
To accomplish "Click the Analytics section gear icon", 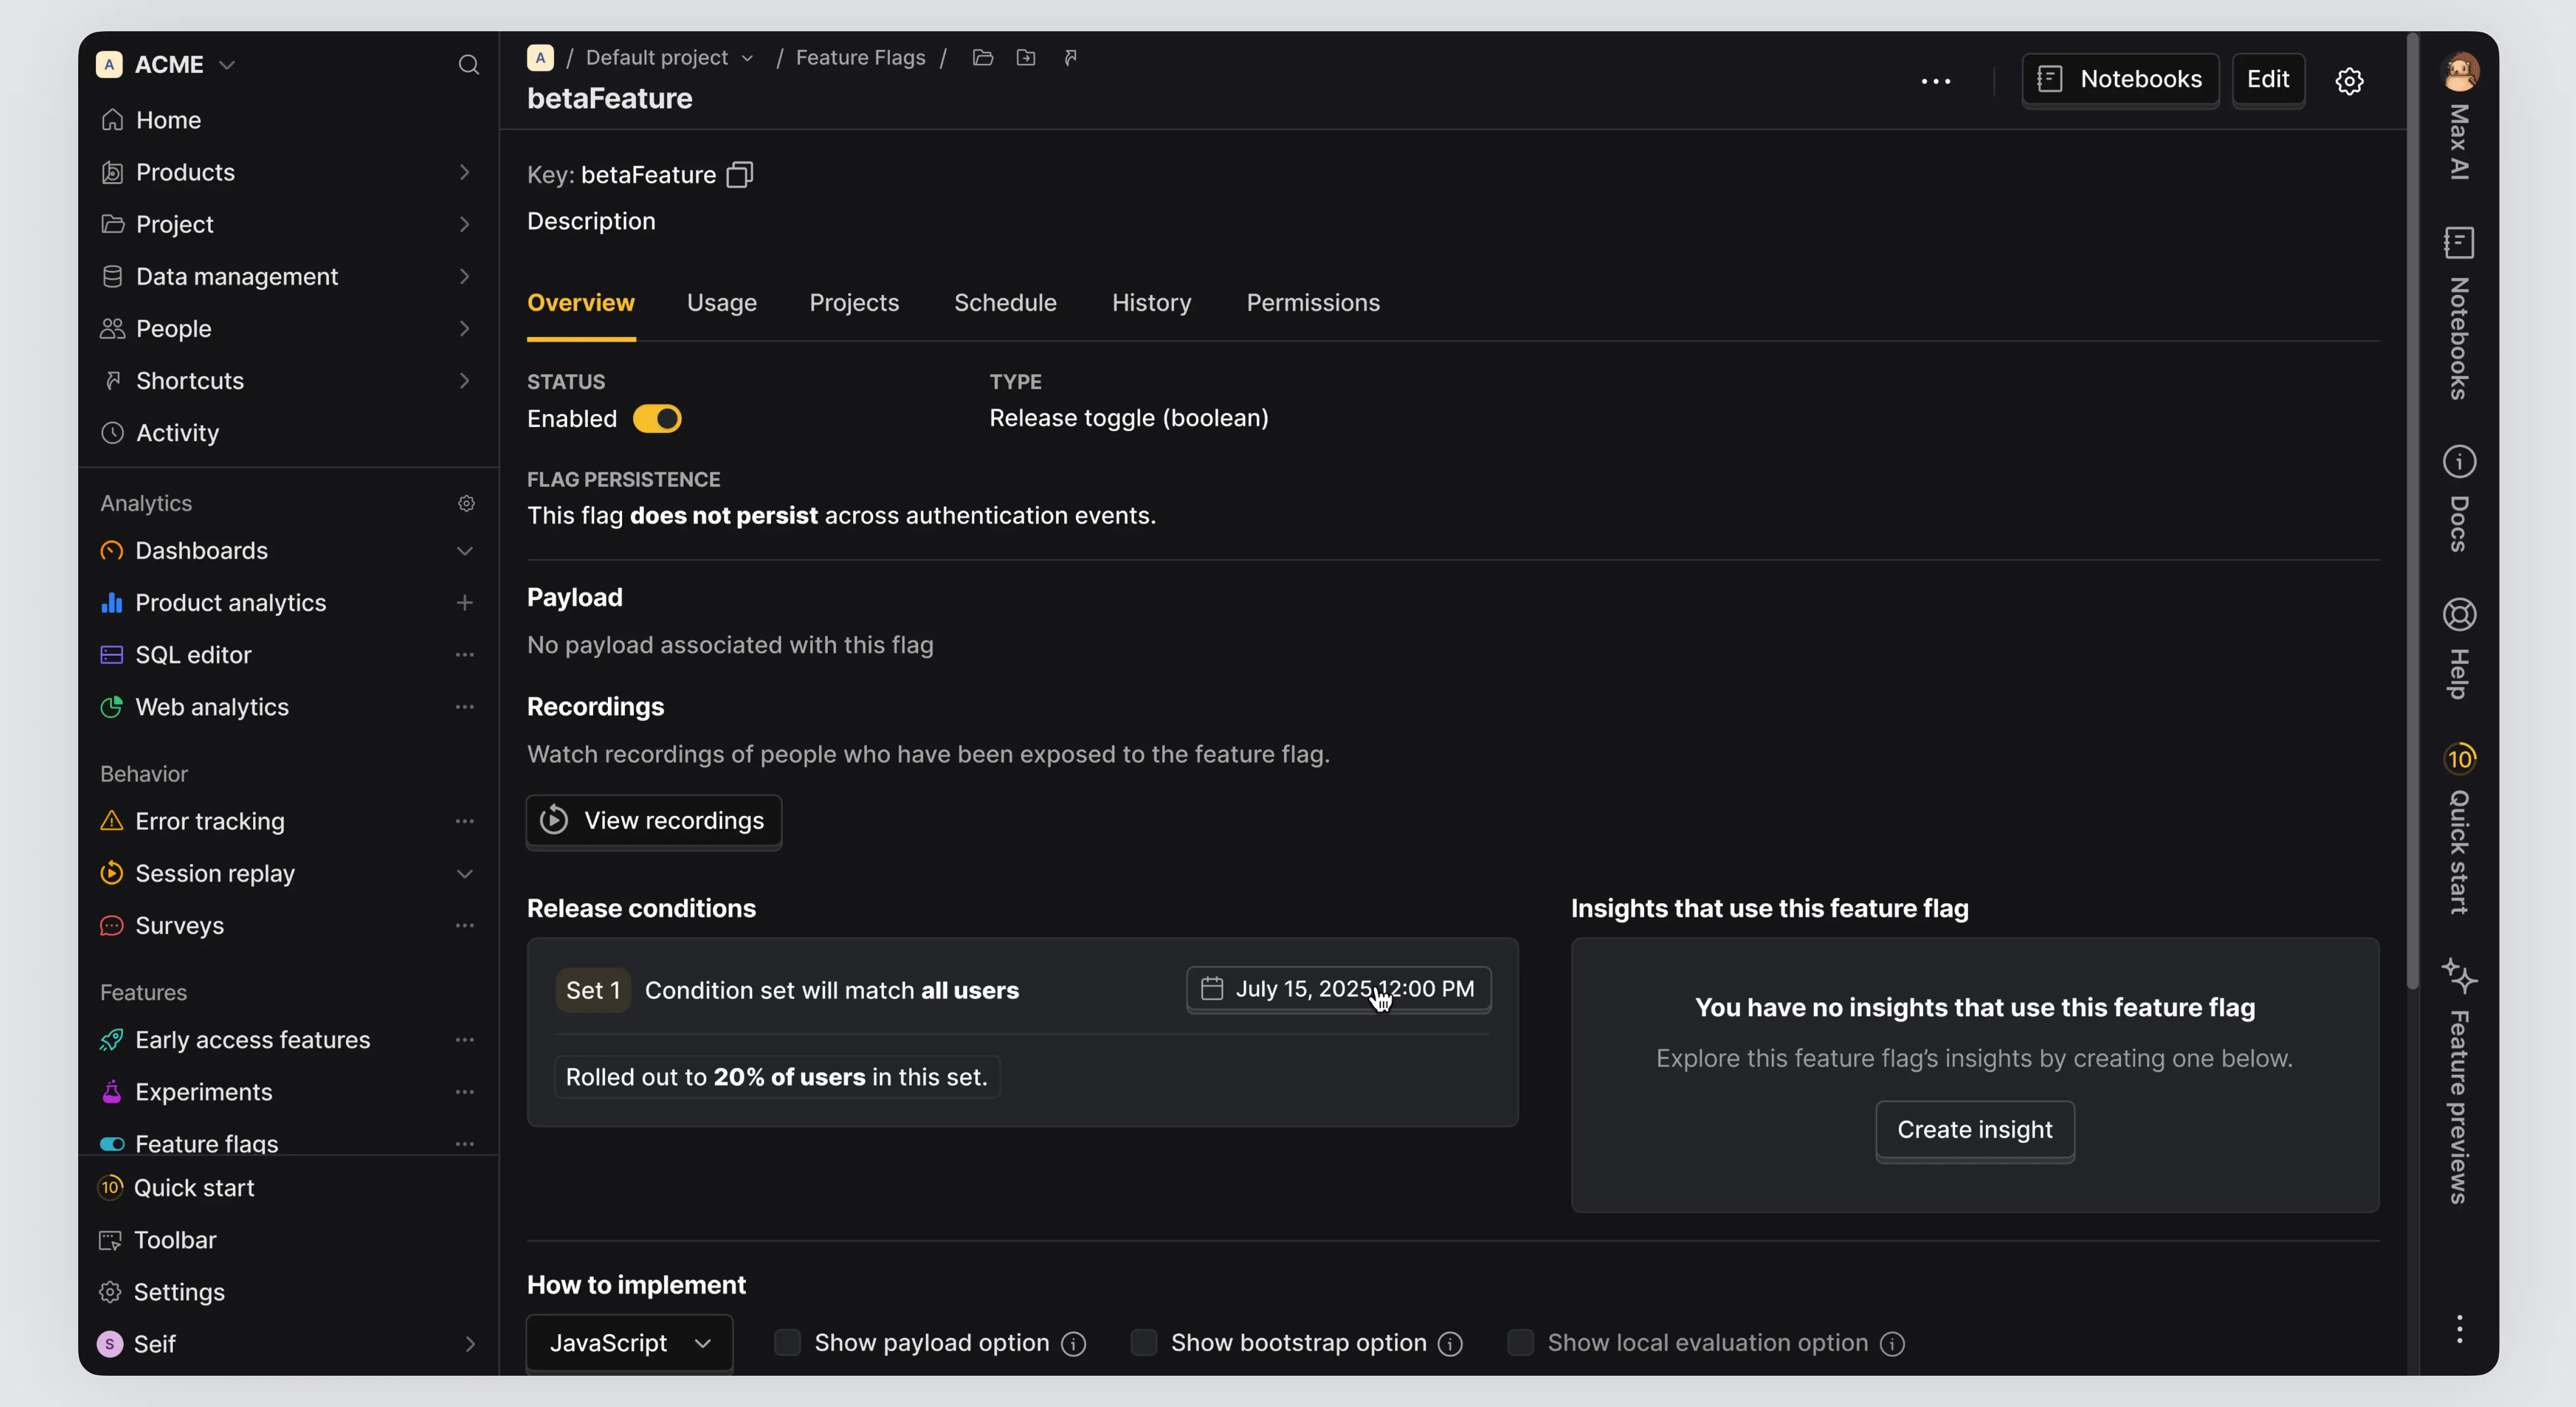I will coord(466,503).
